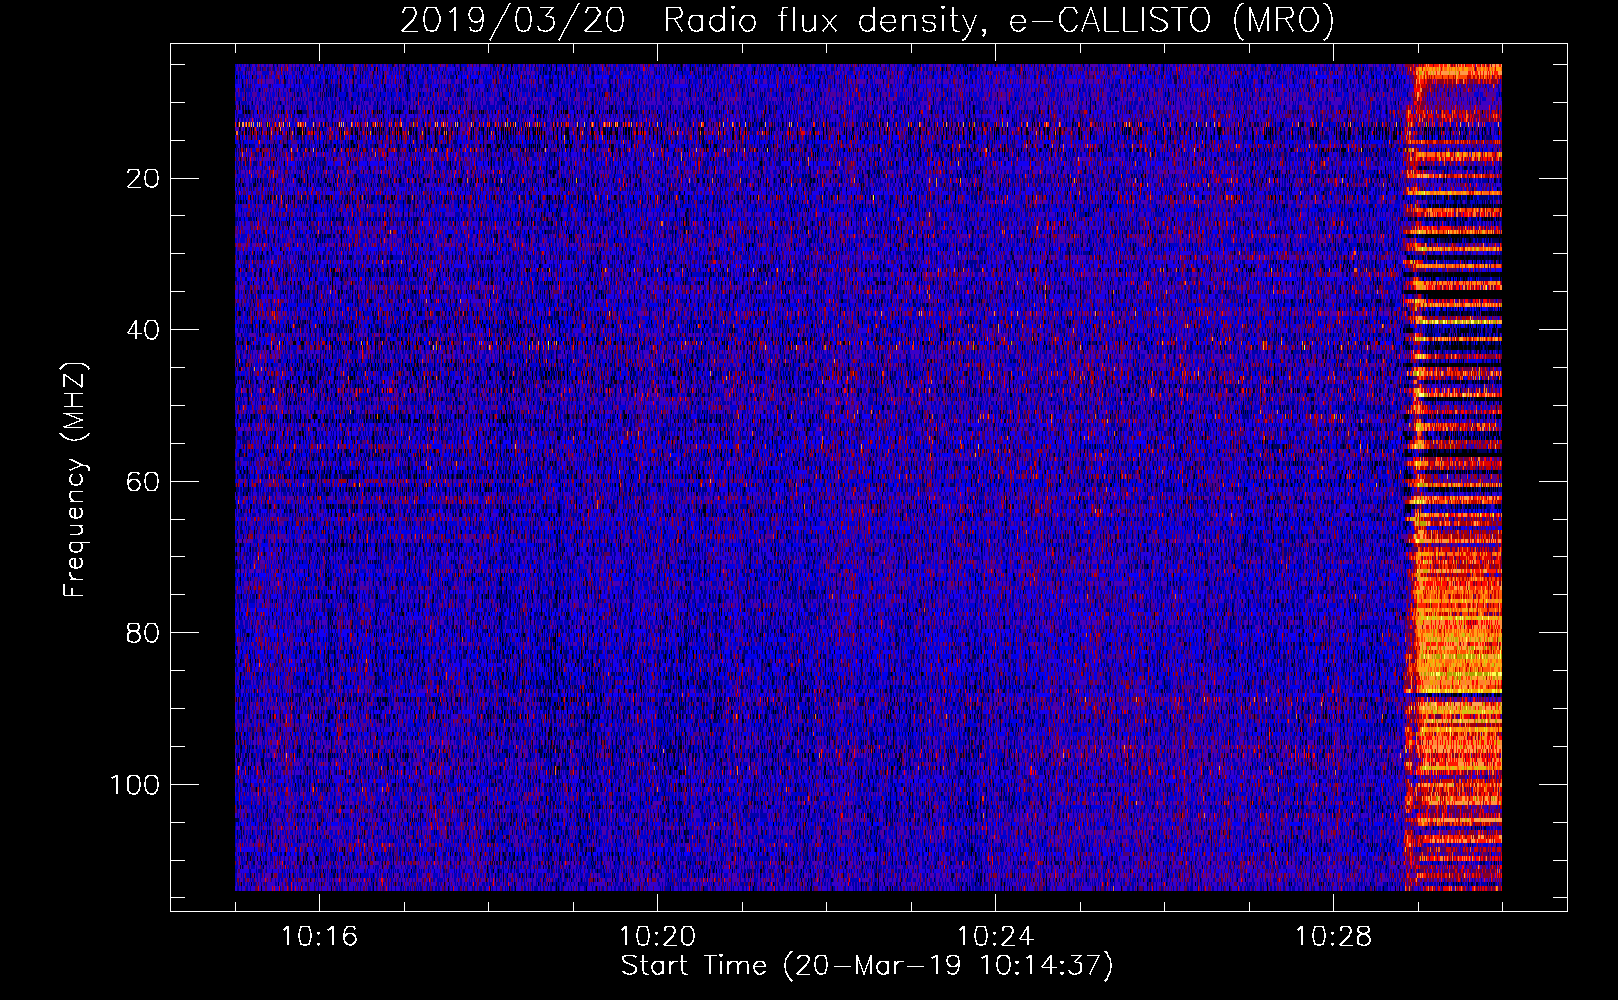Image resolution: width=1618 pixels, height=1000 pixels.
Task: Click the '80' frequency tick label
Action: click(x=144, y=633)
